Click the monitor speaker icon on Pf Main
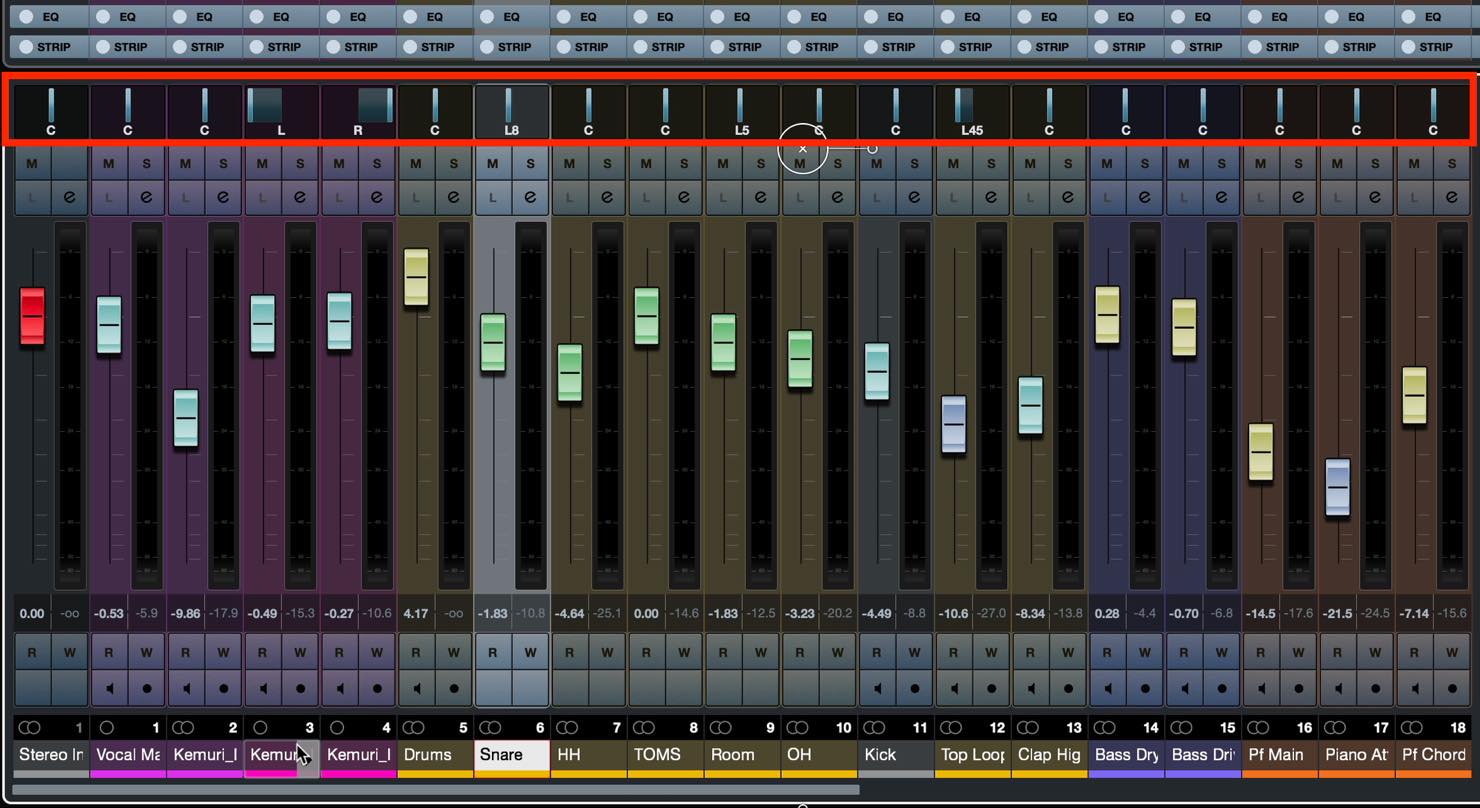Image resolution: width=1480 pixels, height=808 pixels. [x=1260, y=688]
